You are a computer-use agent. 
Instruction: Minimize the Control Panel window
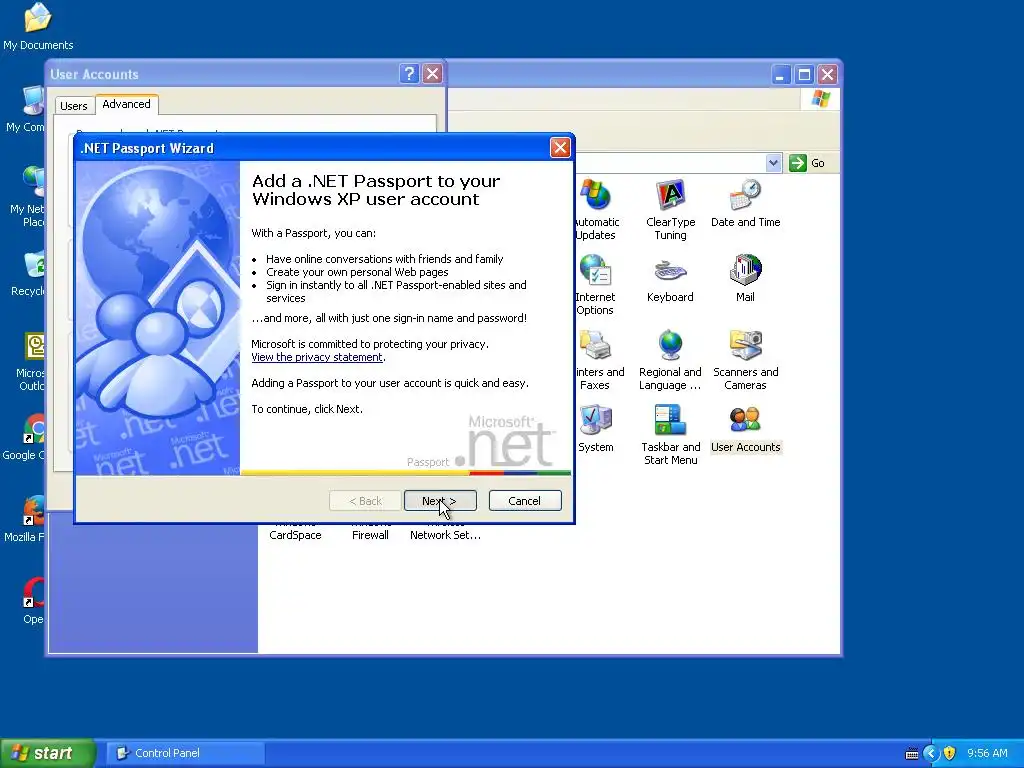780,74
